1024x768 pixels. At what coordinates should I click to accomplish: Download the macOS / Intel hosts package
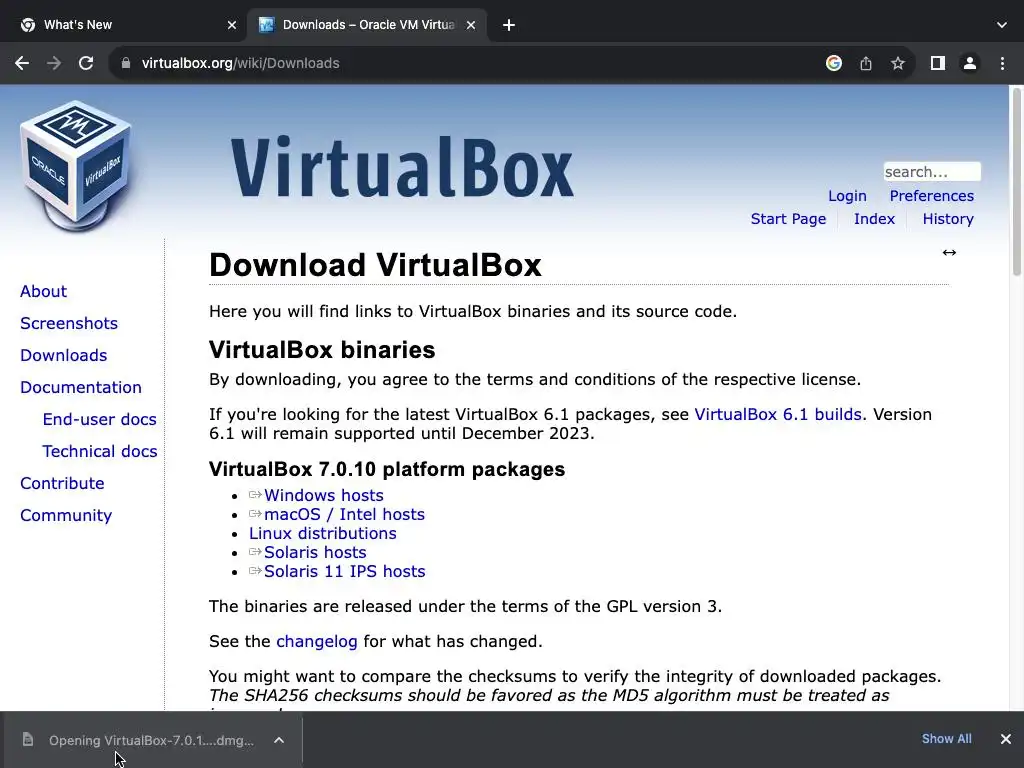(x=344, y=515)
